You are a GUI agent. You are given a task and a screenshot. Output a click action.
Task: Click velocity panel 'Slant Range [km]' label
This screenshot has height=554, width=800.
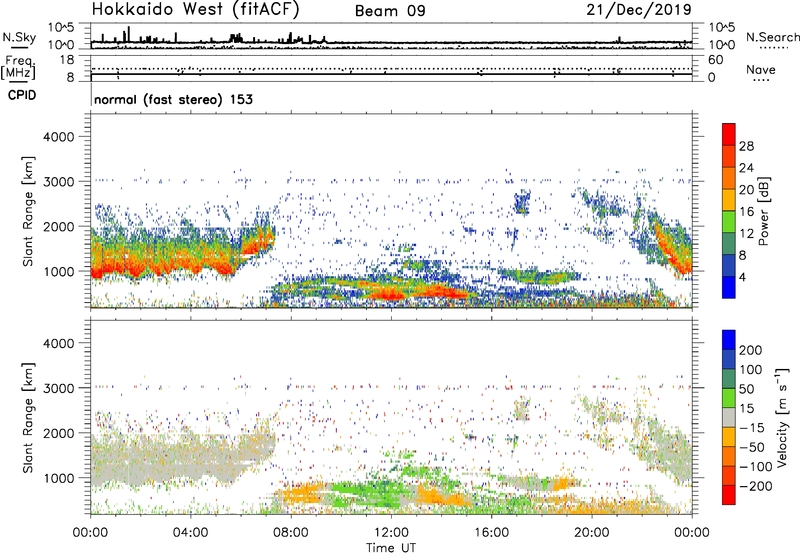click(x=28, y=417)
